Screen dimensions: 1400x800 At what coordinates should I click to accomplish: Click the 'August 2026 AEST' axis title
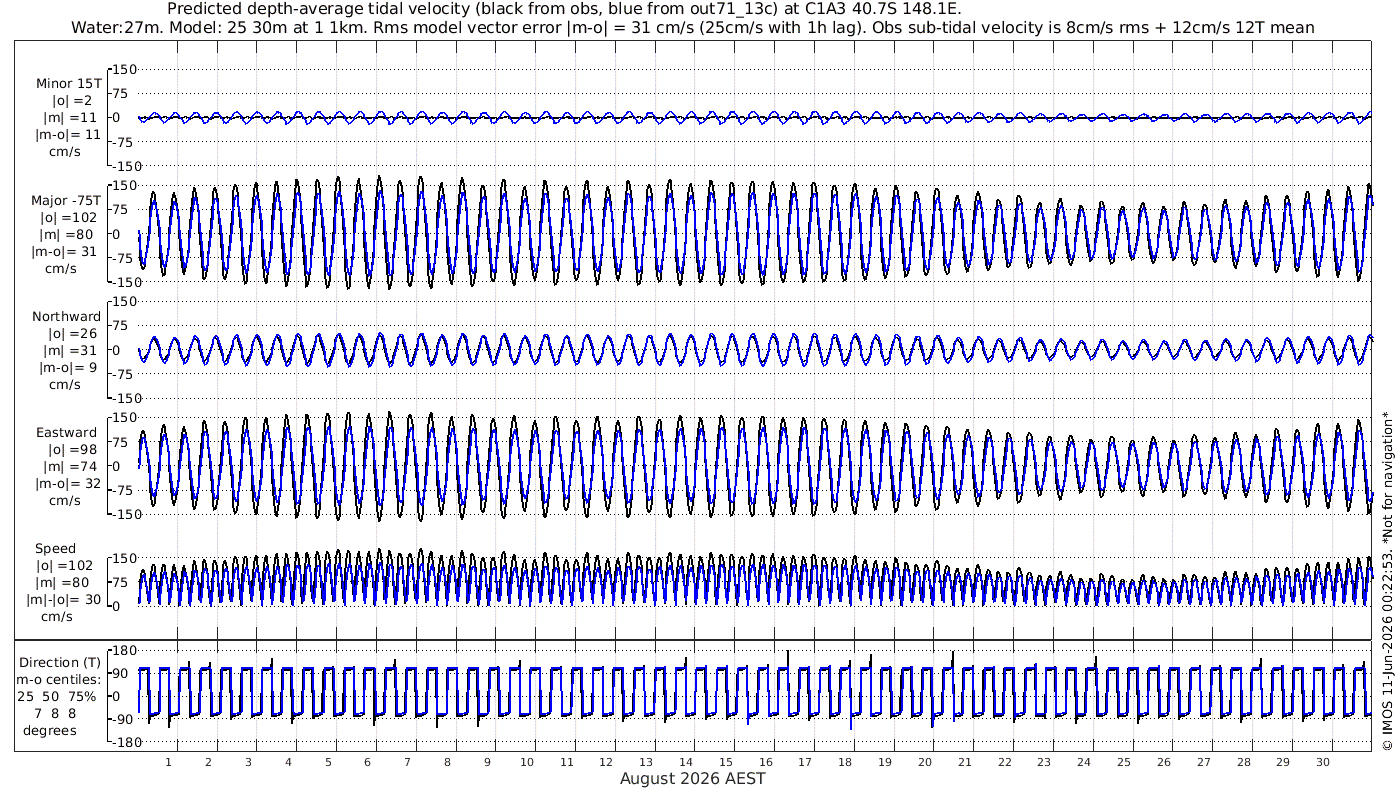[693, 778]
